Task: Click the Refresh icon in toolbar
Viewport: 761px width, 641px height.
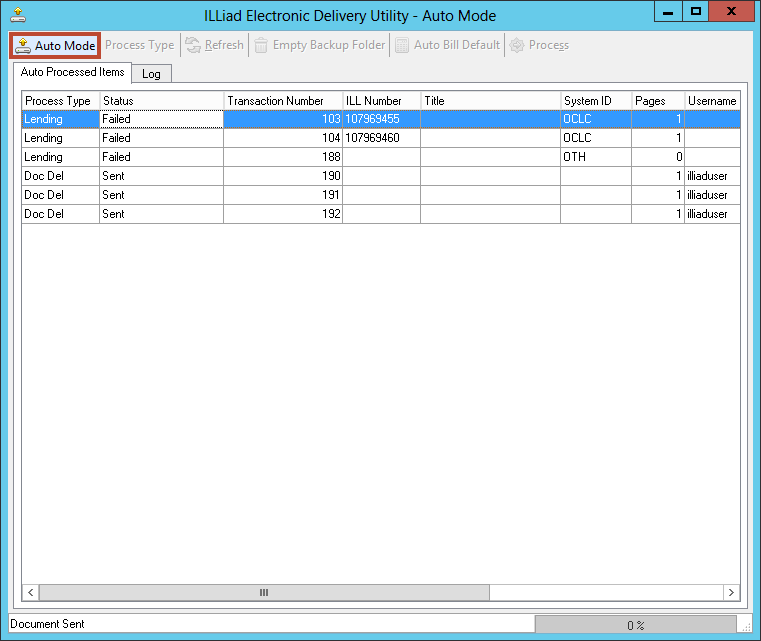Action: coord(194,45)
